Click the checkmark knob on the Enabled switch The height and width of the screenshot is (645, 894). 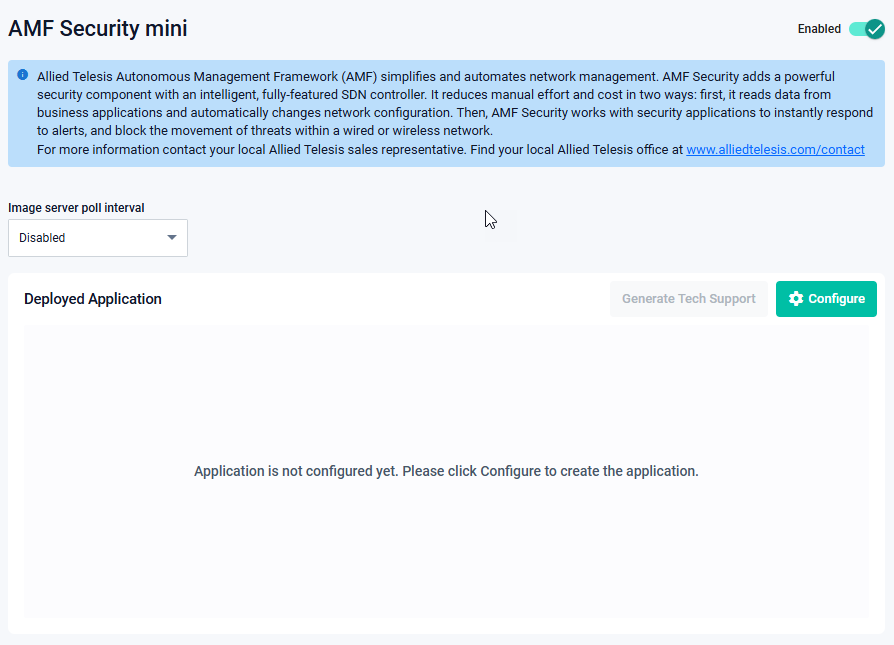(x=875, y=29)
